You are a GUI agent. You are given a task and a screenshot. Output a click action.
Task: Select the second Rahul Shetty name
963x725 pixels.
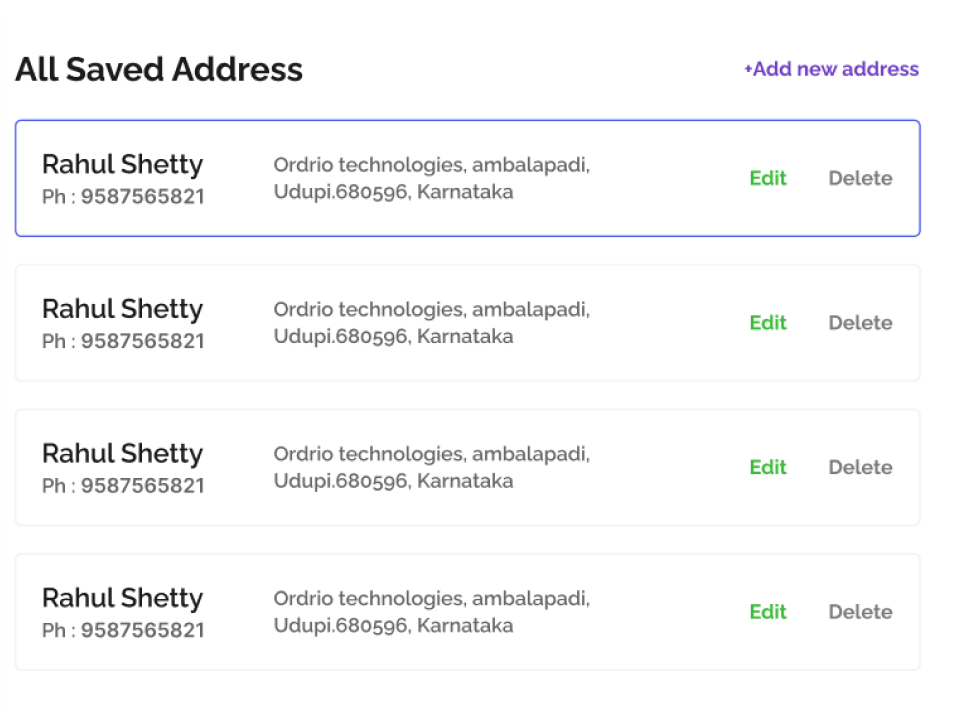(122, 309)
